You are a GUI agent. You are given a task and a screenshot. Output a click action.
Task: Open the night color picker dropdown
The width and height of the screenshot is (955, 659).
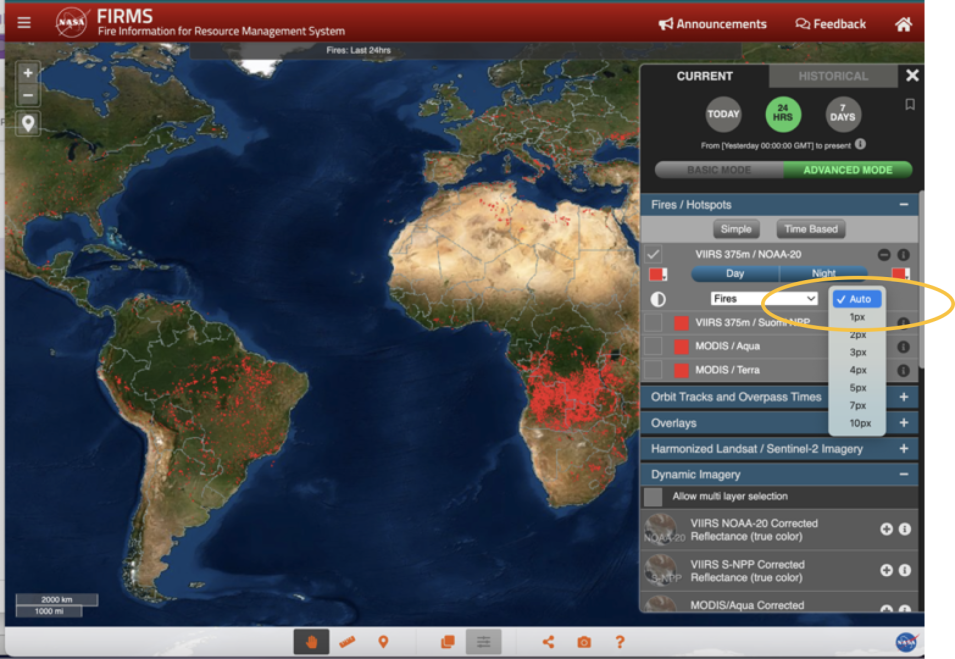901,273
